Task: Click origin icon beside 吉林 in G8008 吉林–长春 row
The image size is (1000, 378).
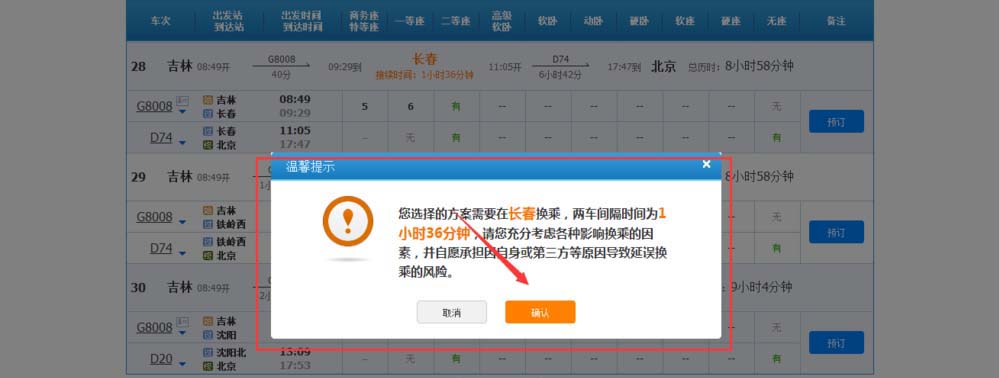Action: 208,100
